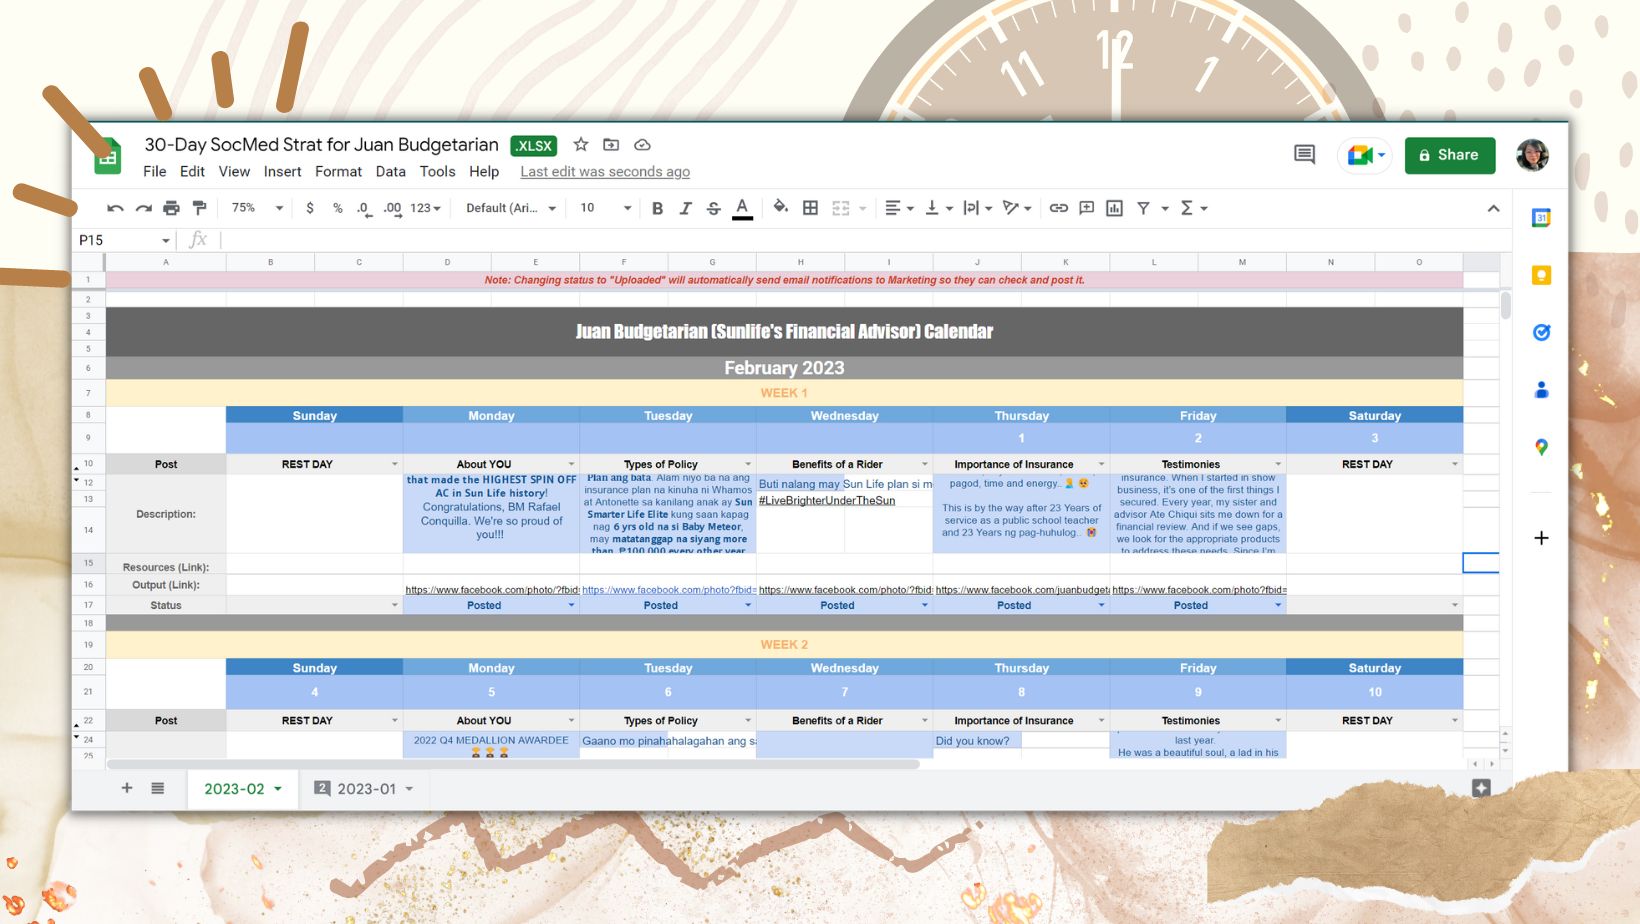
Task: Open the All sheets list
Action: pos(157,788)
